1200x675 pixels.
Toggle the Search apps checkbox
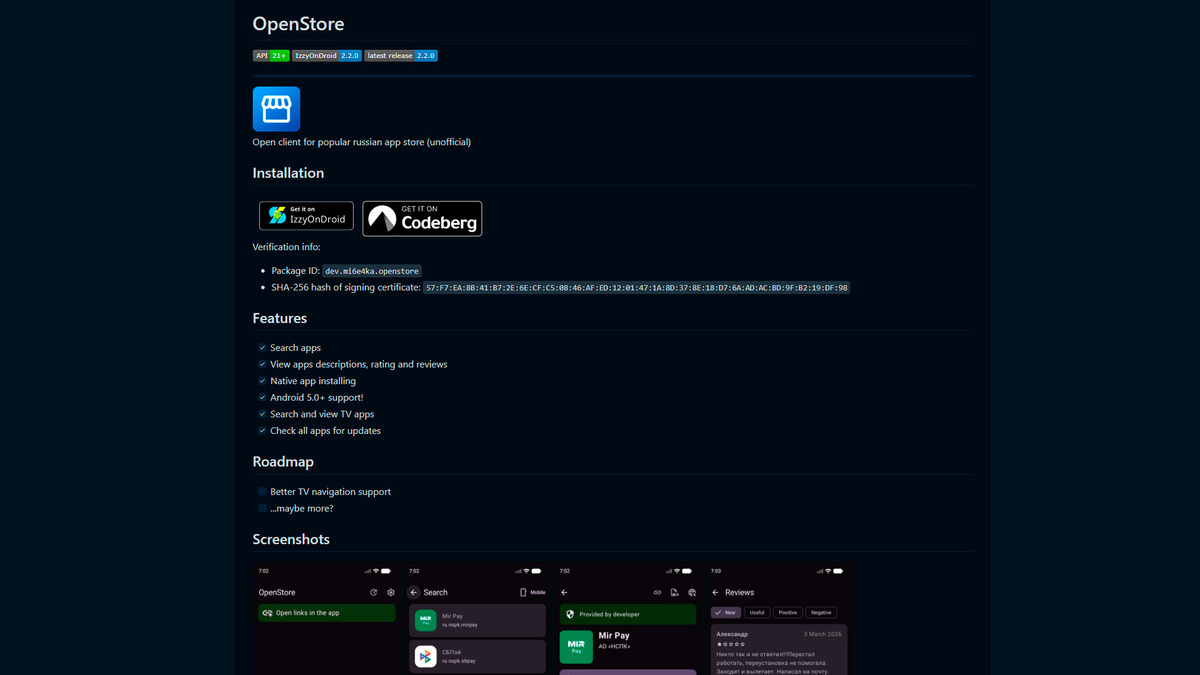(262, 348)
